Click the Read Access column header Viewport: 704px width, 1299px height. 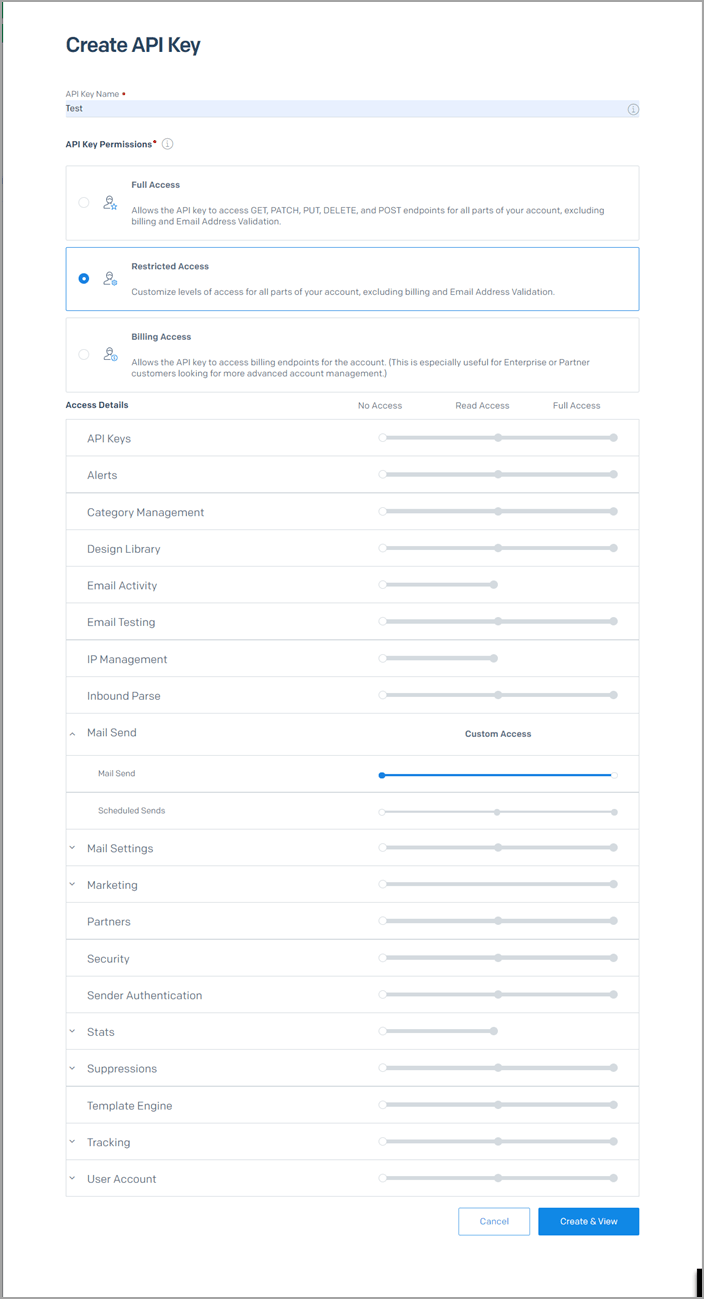(x=482, y=406)
